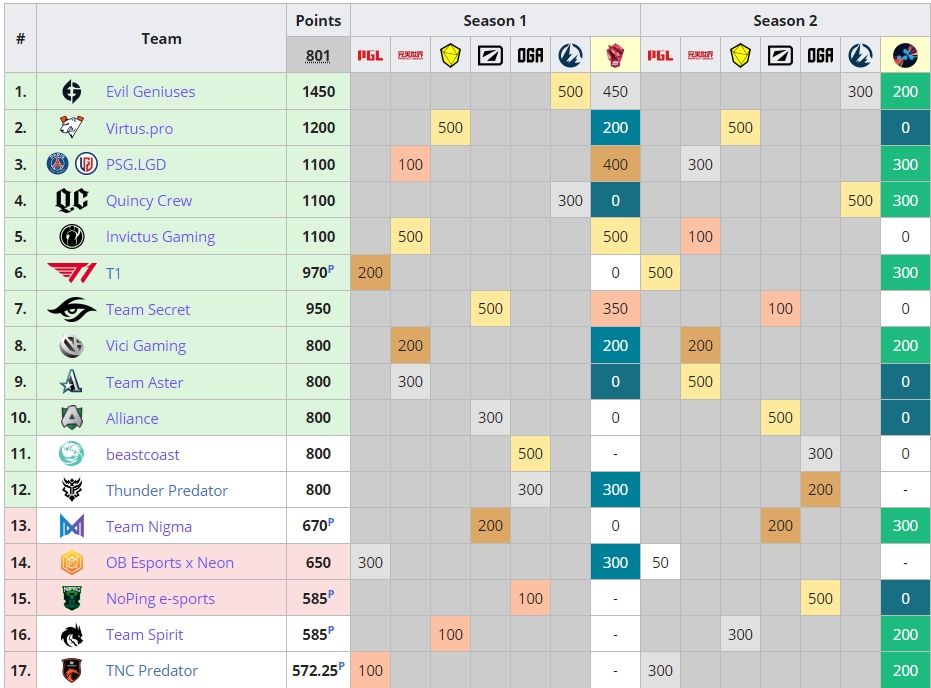The width and height of the screenshot is (931, 688).
Task: Open Season 2 PGL league icon
Action: click(660, 55)
